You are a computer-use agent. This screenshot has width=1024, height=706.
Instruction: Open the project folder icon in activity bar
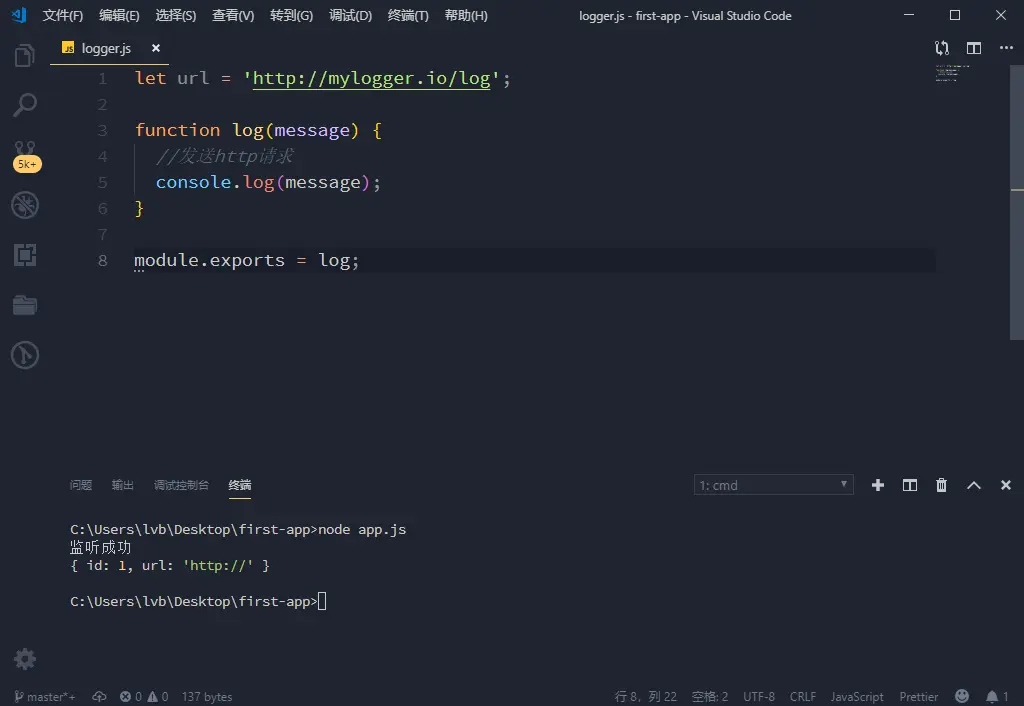[x=25, y=304]
